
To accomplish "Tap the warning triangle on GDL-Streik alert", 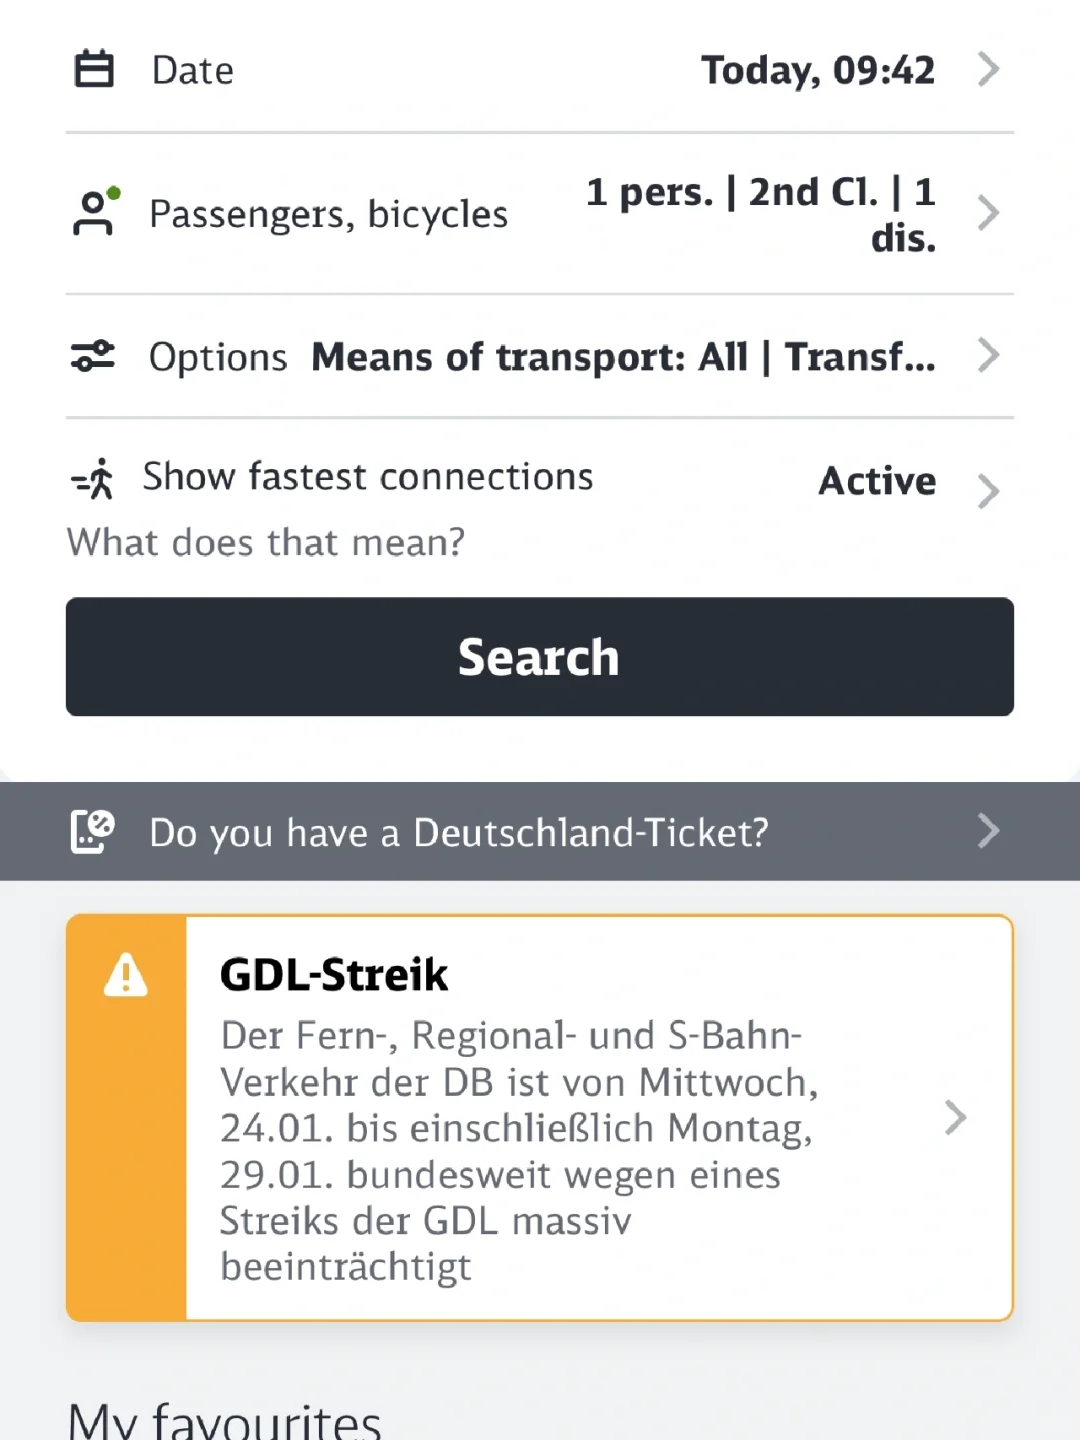I will 126,975.
